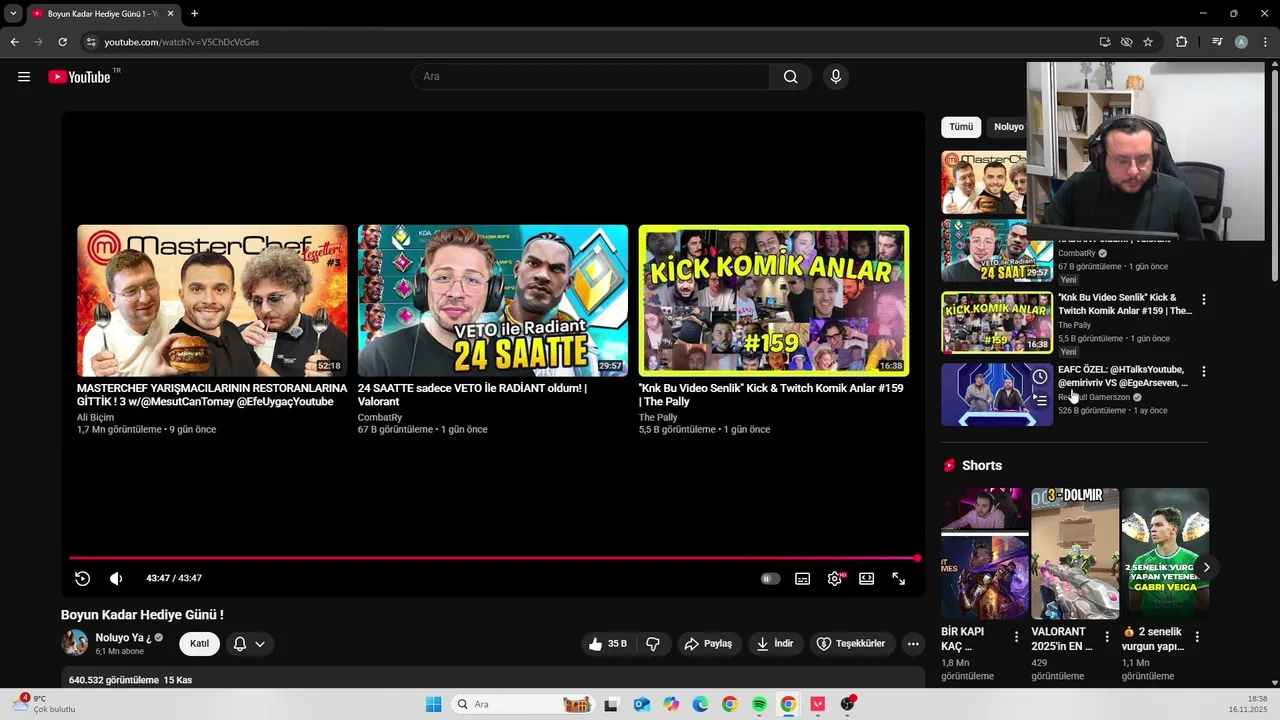Open a new browser tab
1280x720 pixels.
[x=194, y=14]
